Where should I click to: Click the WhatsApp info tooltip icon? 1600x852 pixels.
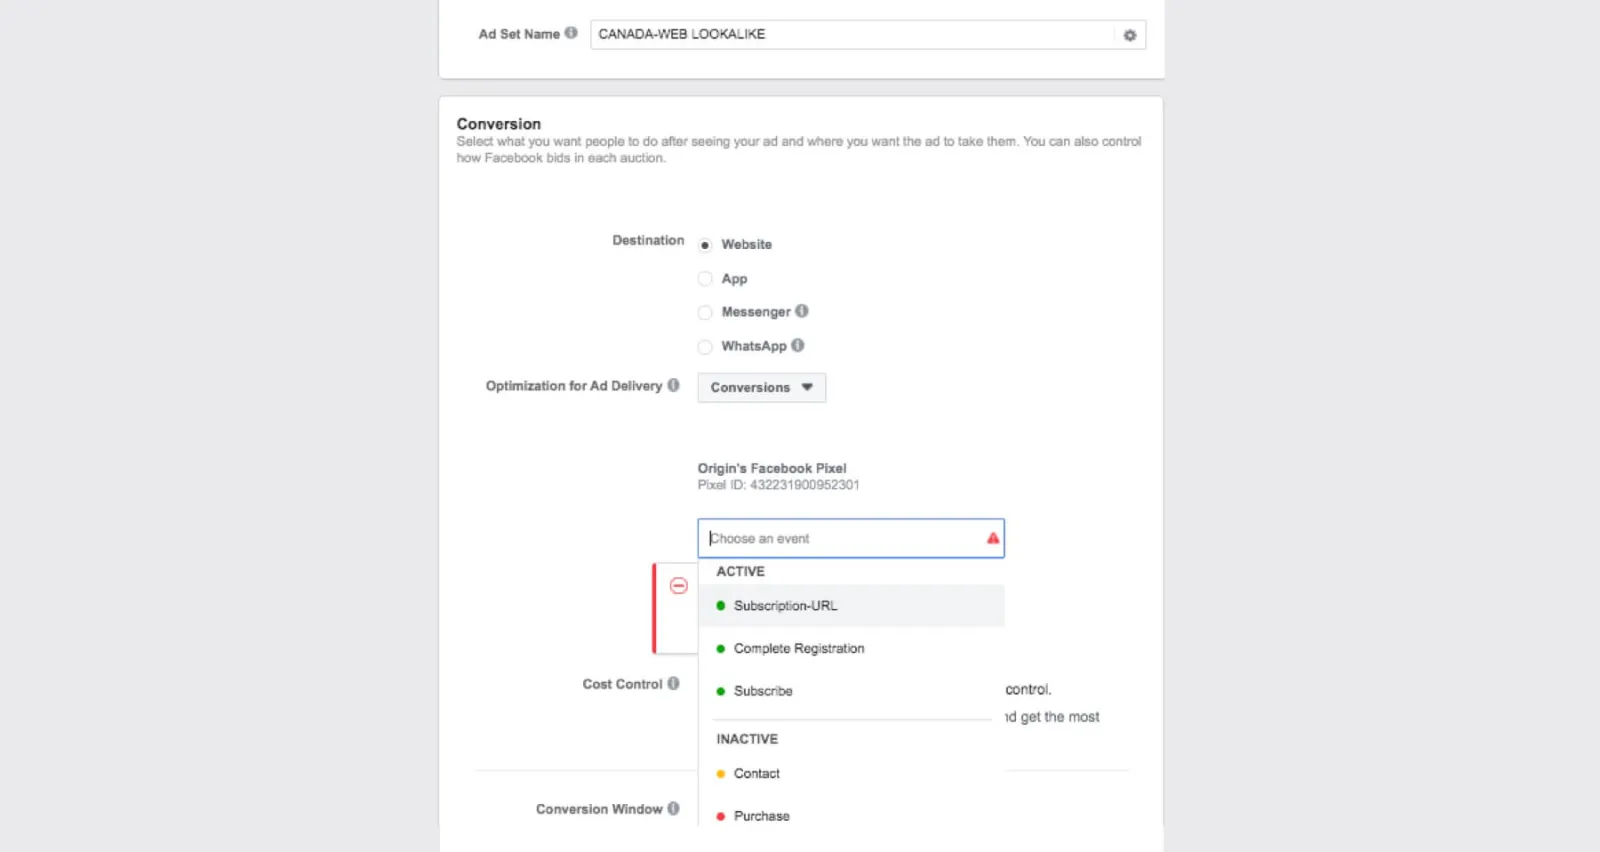pos(797,345)
